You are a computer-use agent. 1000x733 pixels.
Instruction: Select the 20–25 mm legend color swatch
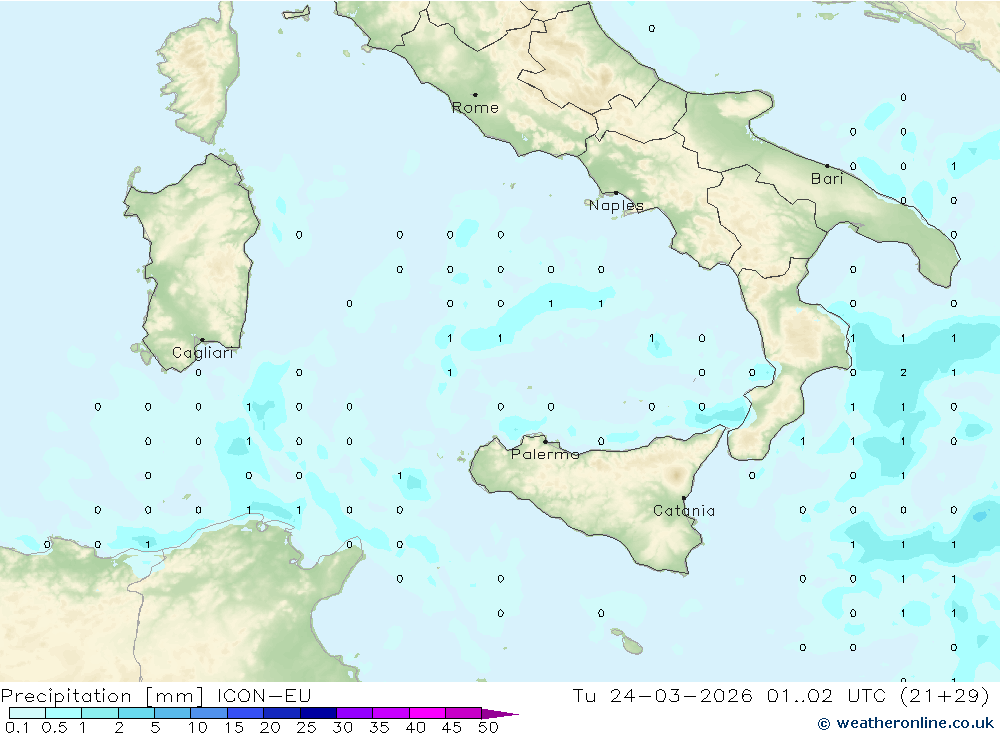(282, 713)
